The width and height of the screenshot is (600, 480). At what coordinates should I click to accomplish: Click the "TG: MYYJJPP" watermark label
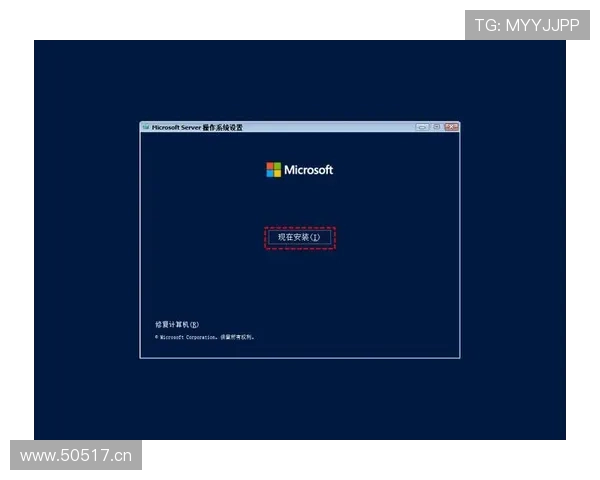(527, 25)
